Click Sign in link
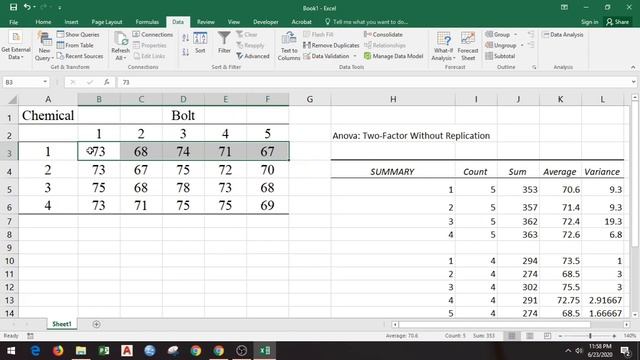Image resolution: width=640 pixels, height=360 pixels. (x=589, y=22)
